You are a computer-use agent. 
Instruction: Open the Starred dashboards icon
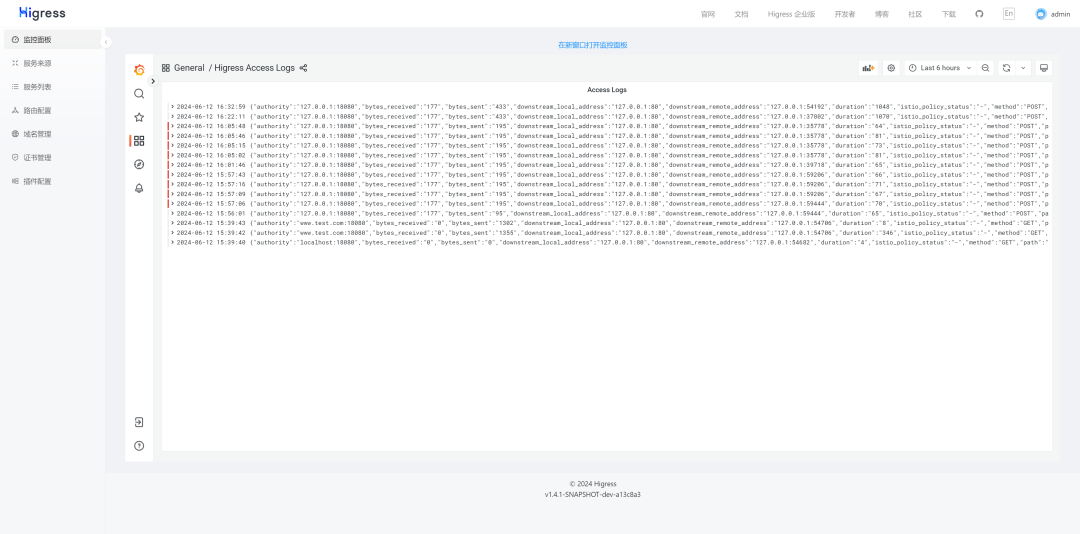[x=139, y=117]
